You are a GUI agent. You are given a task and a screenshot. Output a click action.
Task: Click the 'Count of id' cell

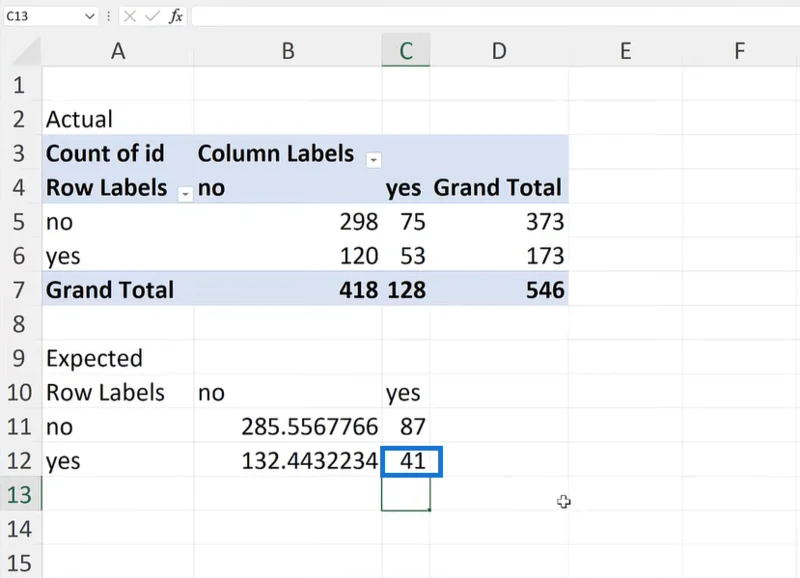(x=118, y=153)
